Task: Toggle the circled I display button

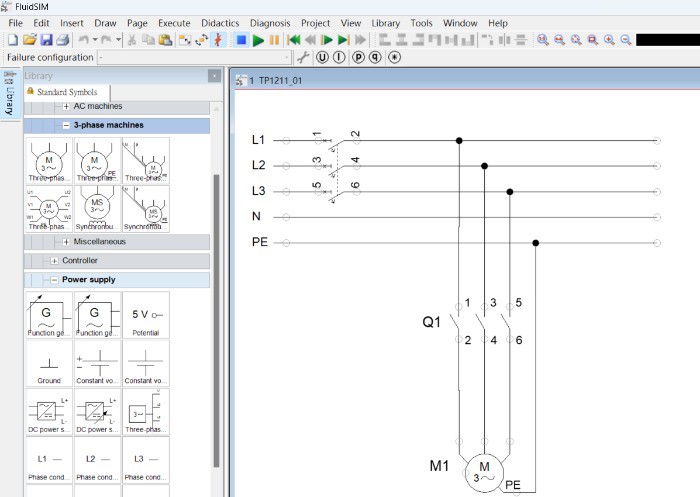Action: pyautogui.click(x=340, y=57)
